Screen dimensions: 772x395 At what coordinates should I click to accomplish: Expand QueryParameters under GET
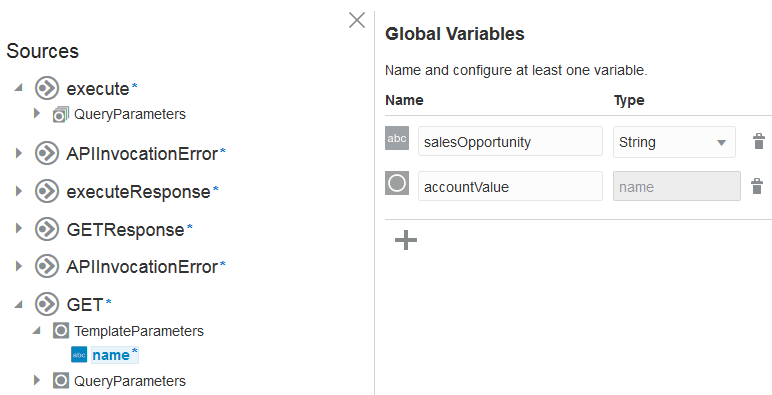pos(37,380)
